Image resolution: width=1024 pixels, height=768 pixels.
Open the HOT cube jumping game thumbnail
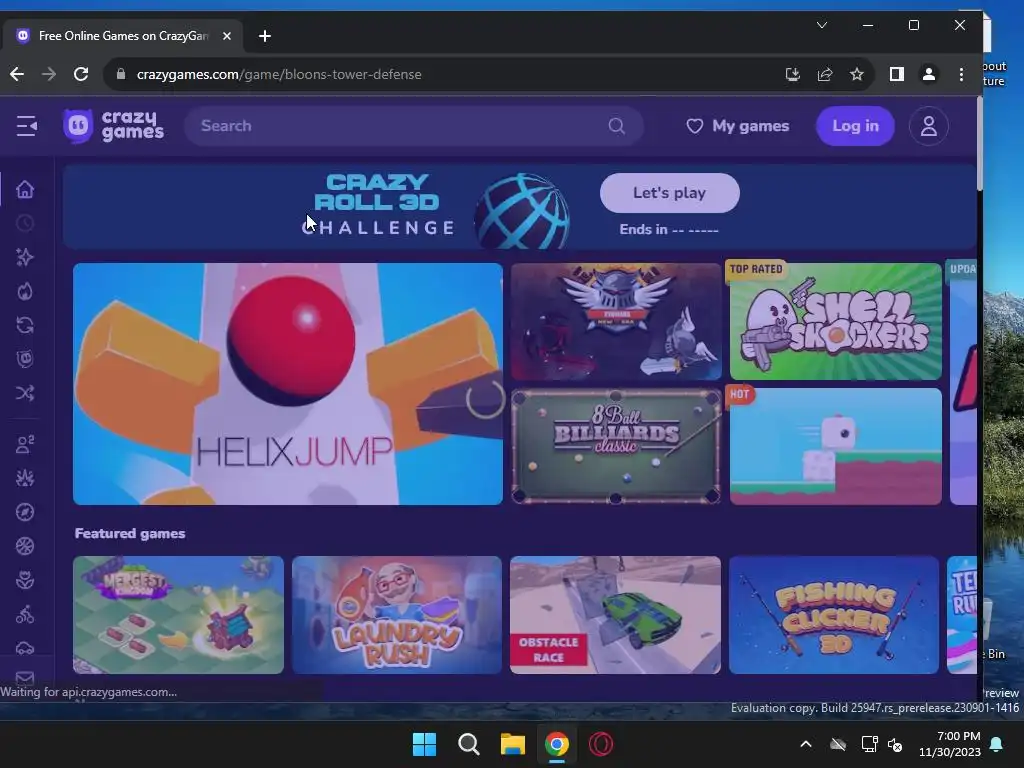point(835,447)
